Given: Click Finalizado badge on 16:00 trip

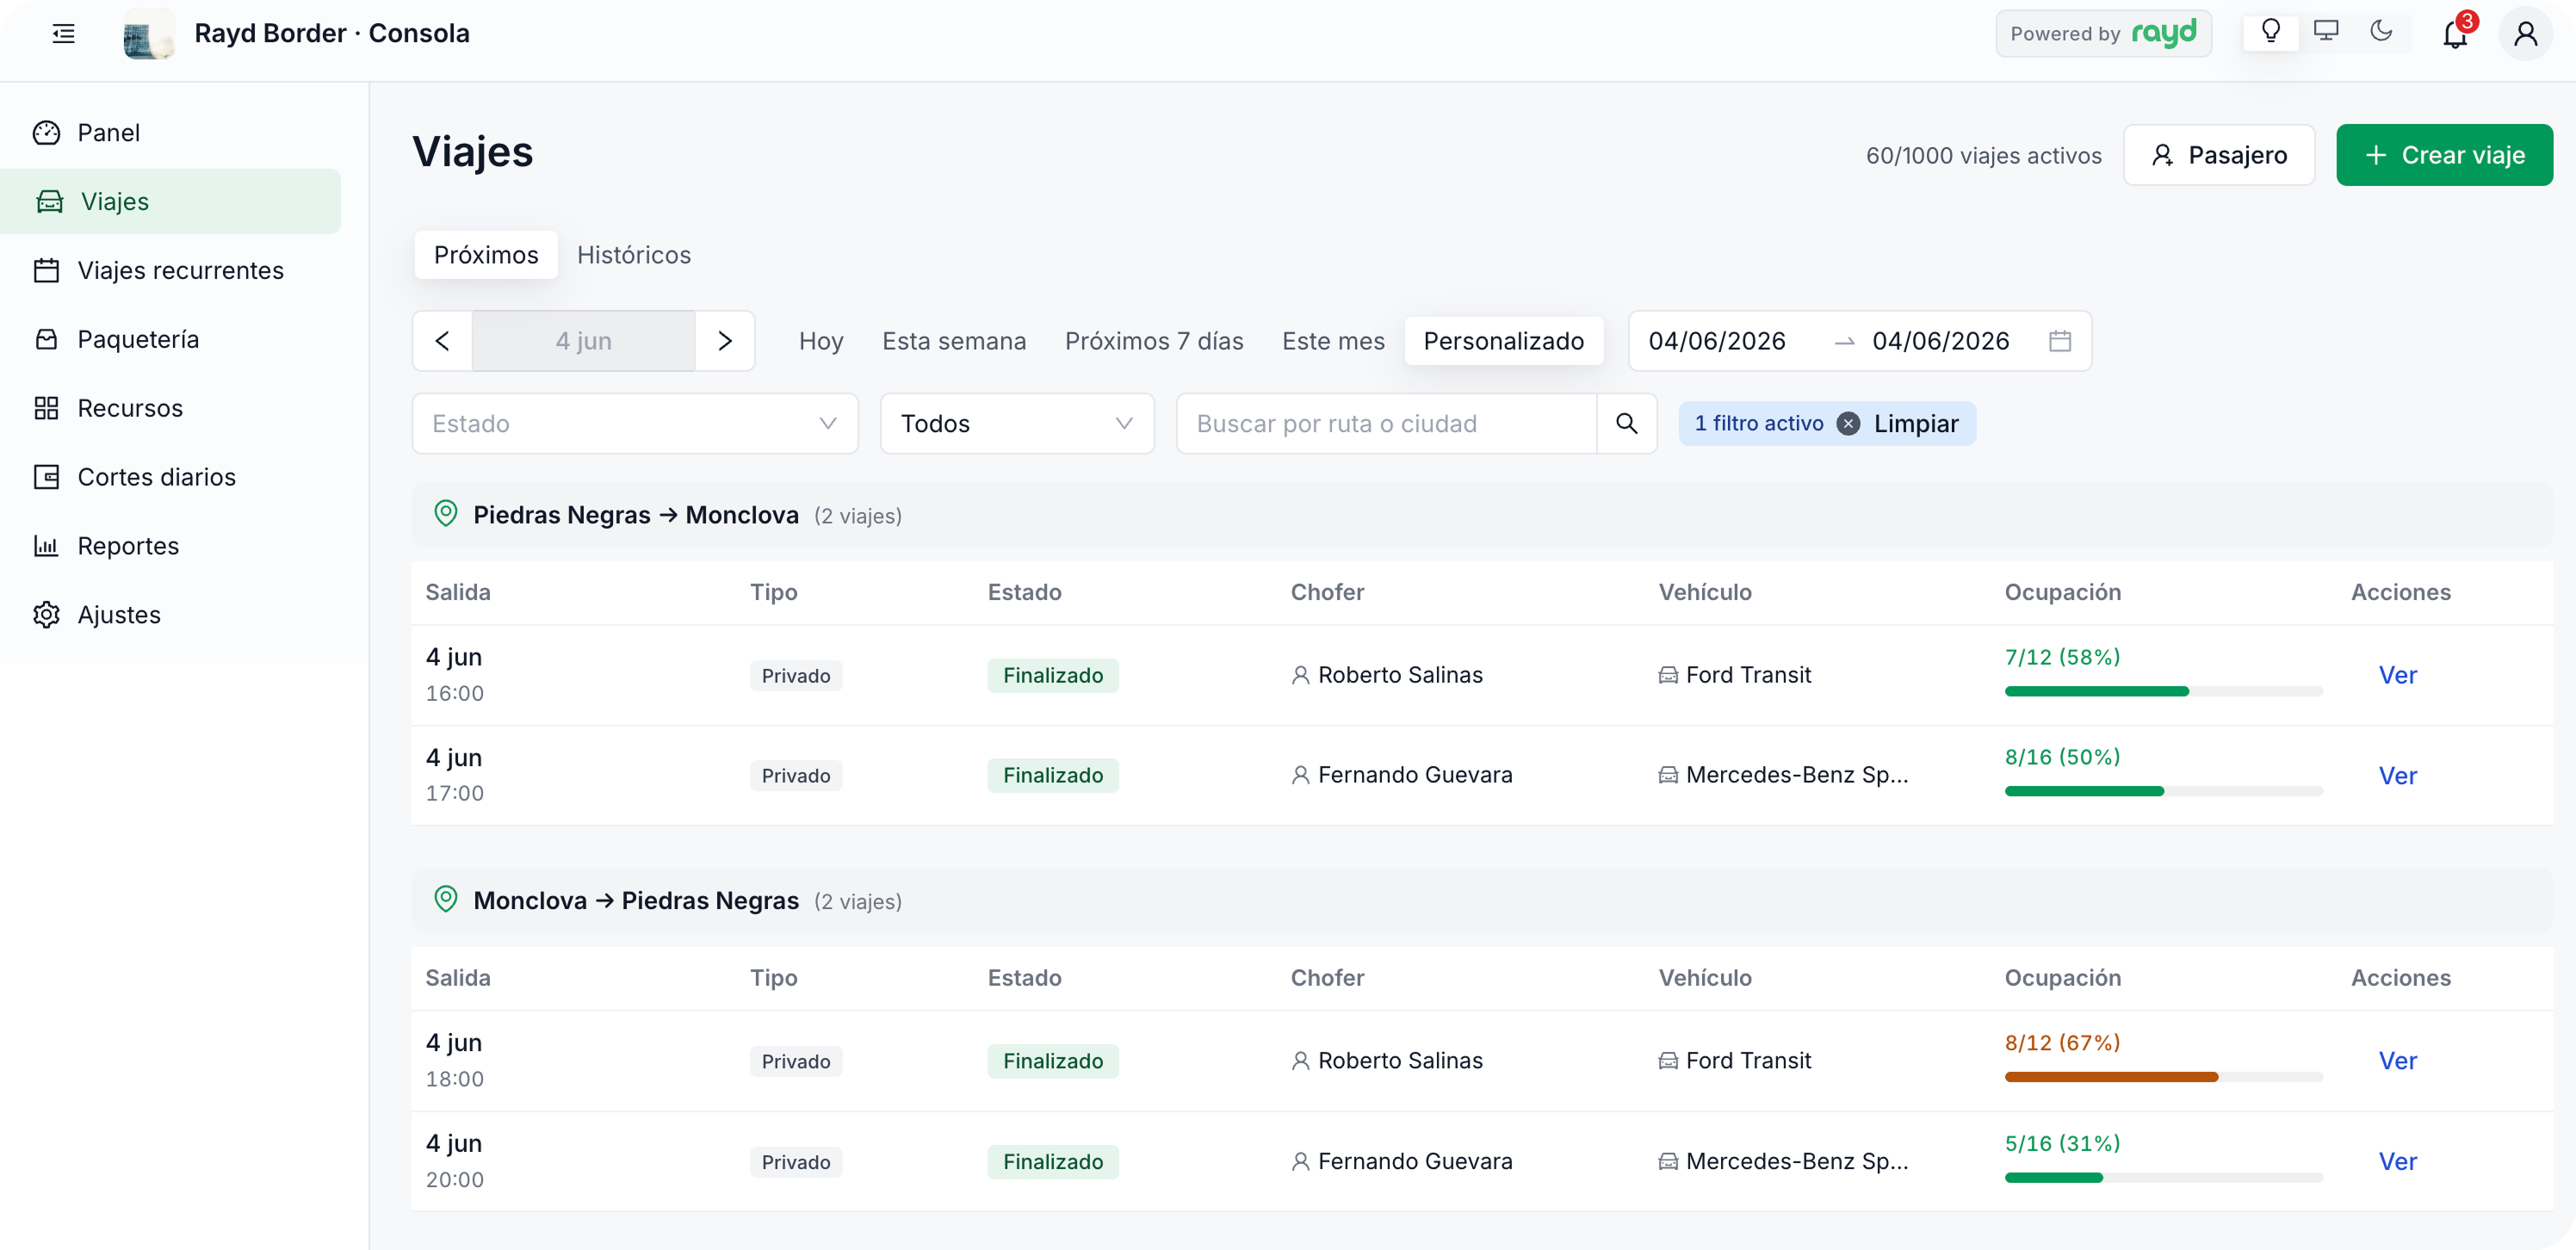Looking at the screenshot, I should (x=1053, y=676).
